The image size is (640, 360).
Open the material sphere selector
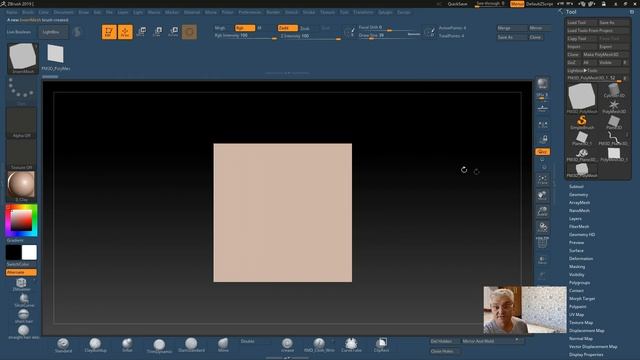pos(21,186)
